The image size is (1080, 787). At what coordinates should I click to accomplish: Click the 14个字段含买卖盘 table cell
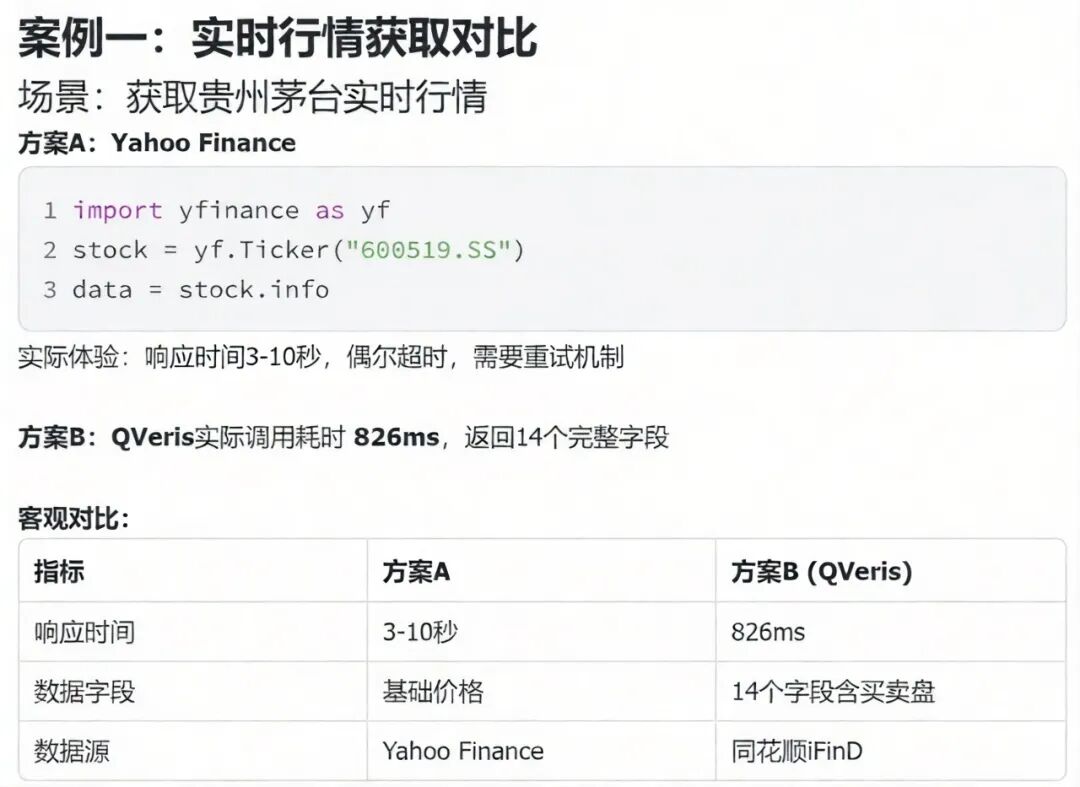pyautogui.click(x=833, y=691)
